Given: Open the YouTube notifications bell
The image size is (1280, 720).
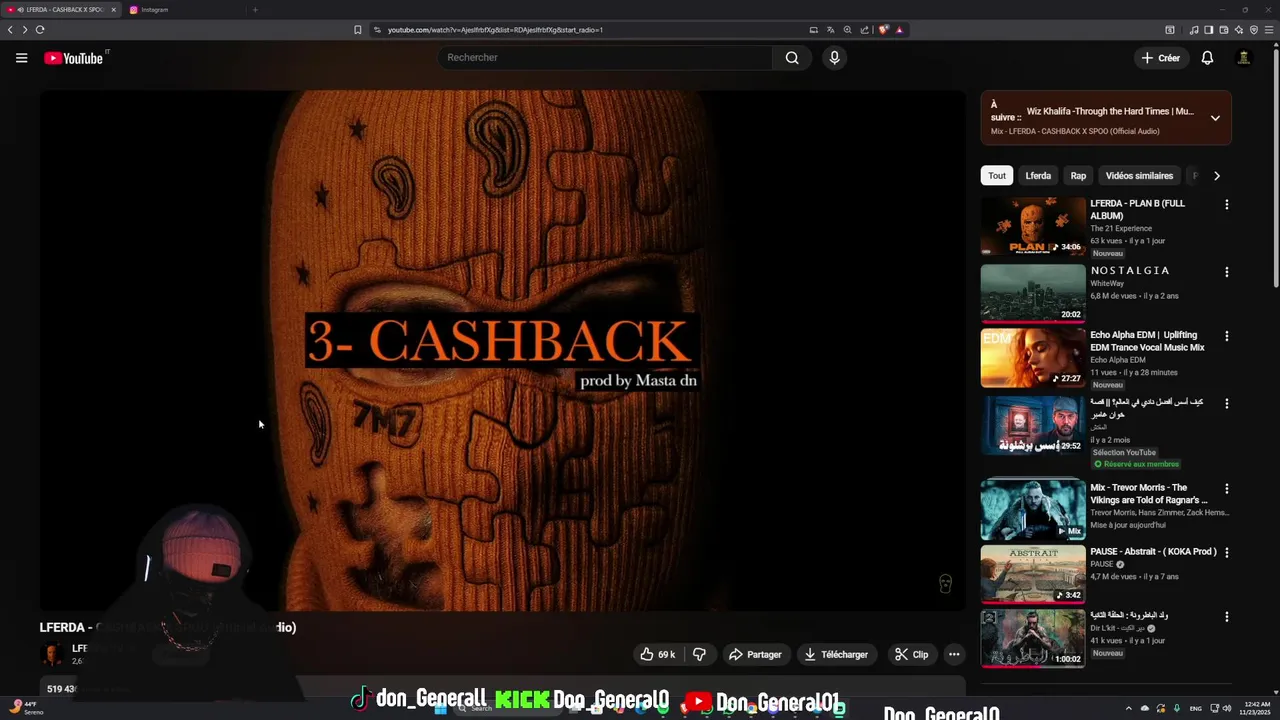Looking at the screenshot, I should pyautogui.click(x=1207, y=58).
